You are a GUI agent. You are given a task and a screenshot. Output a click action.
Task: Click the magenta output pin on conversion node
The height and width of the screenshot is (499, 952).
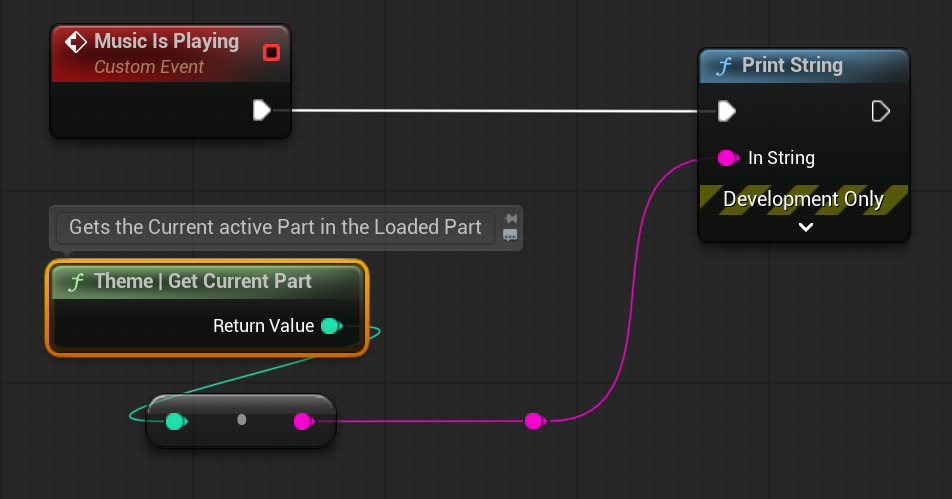[302, 422]
